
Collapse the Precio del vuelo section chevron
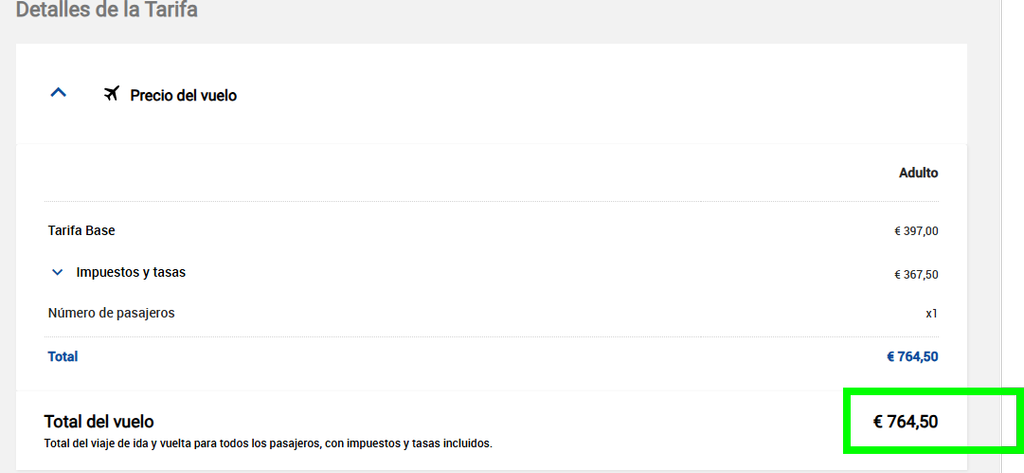[59, 93]
